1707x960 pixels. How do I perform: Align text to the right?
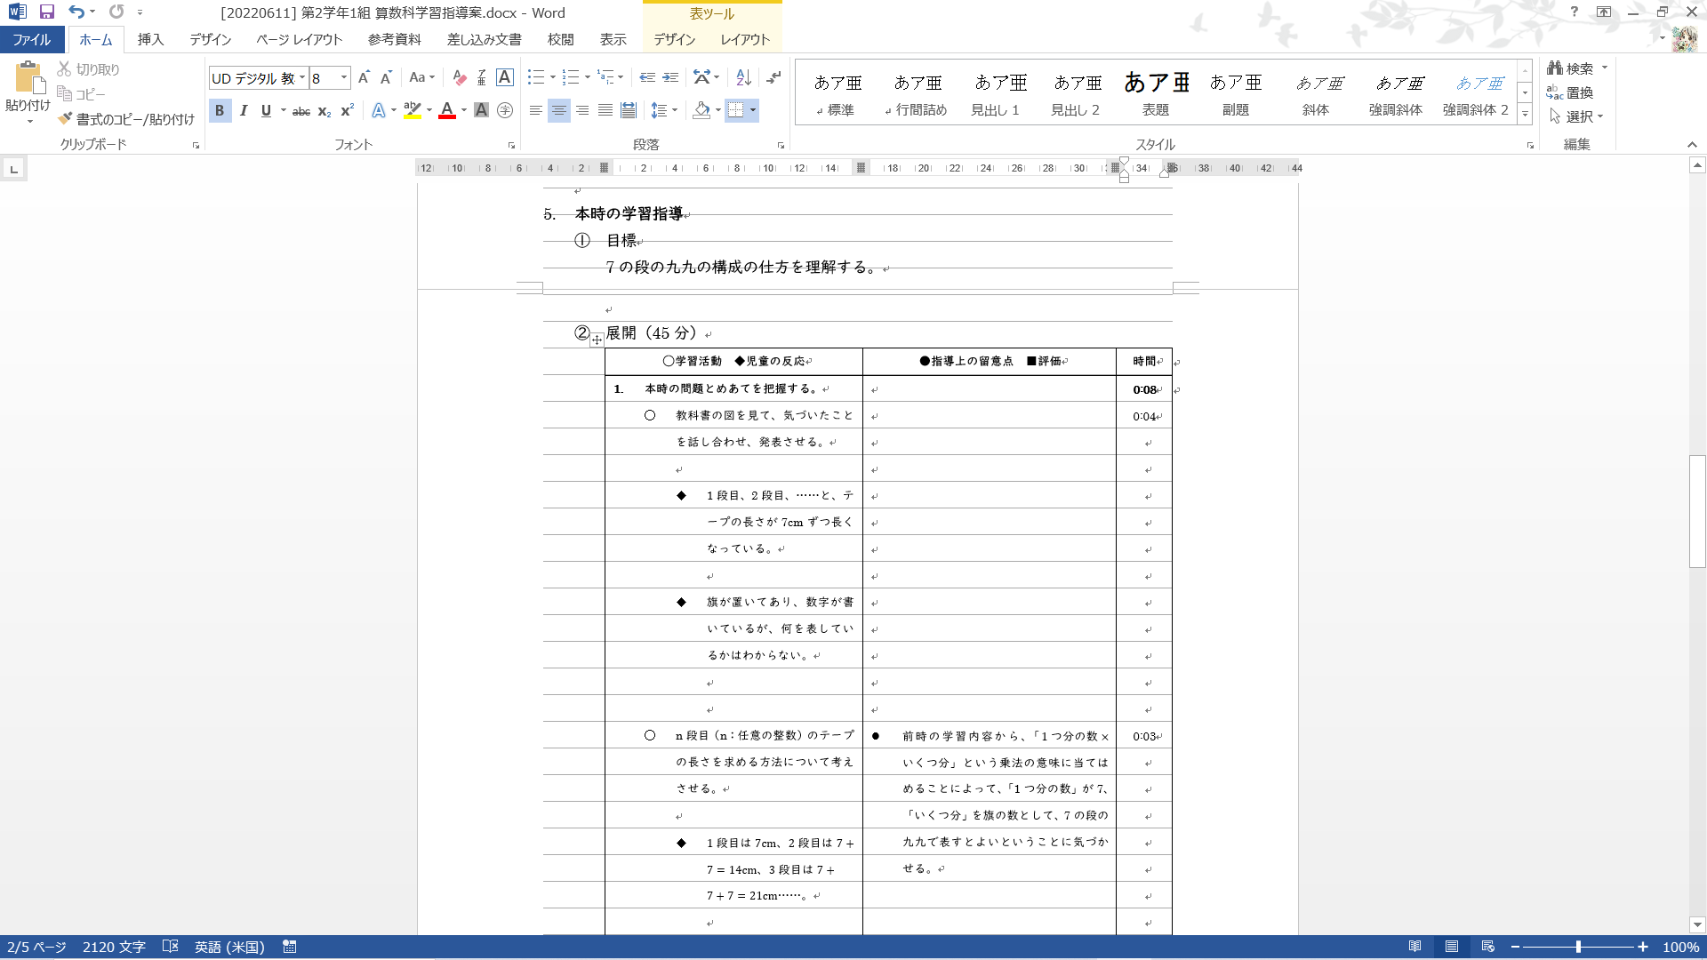(582, 111)
